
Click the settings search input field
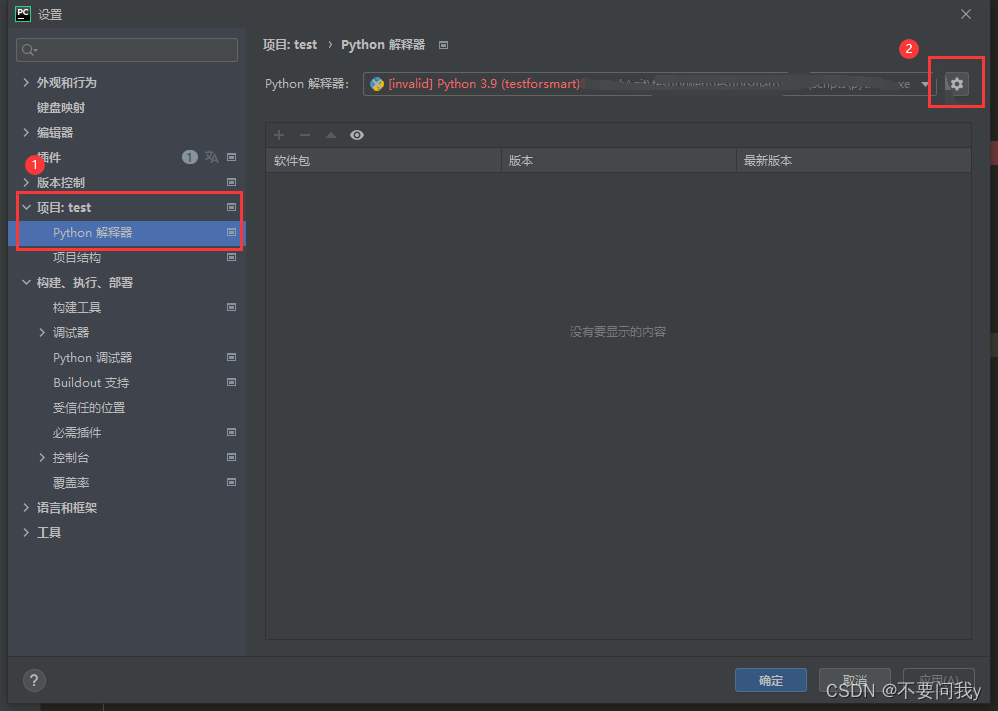(127, 50)
